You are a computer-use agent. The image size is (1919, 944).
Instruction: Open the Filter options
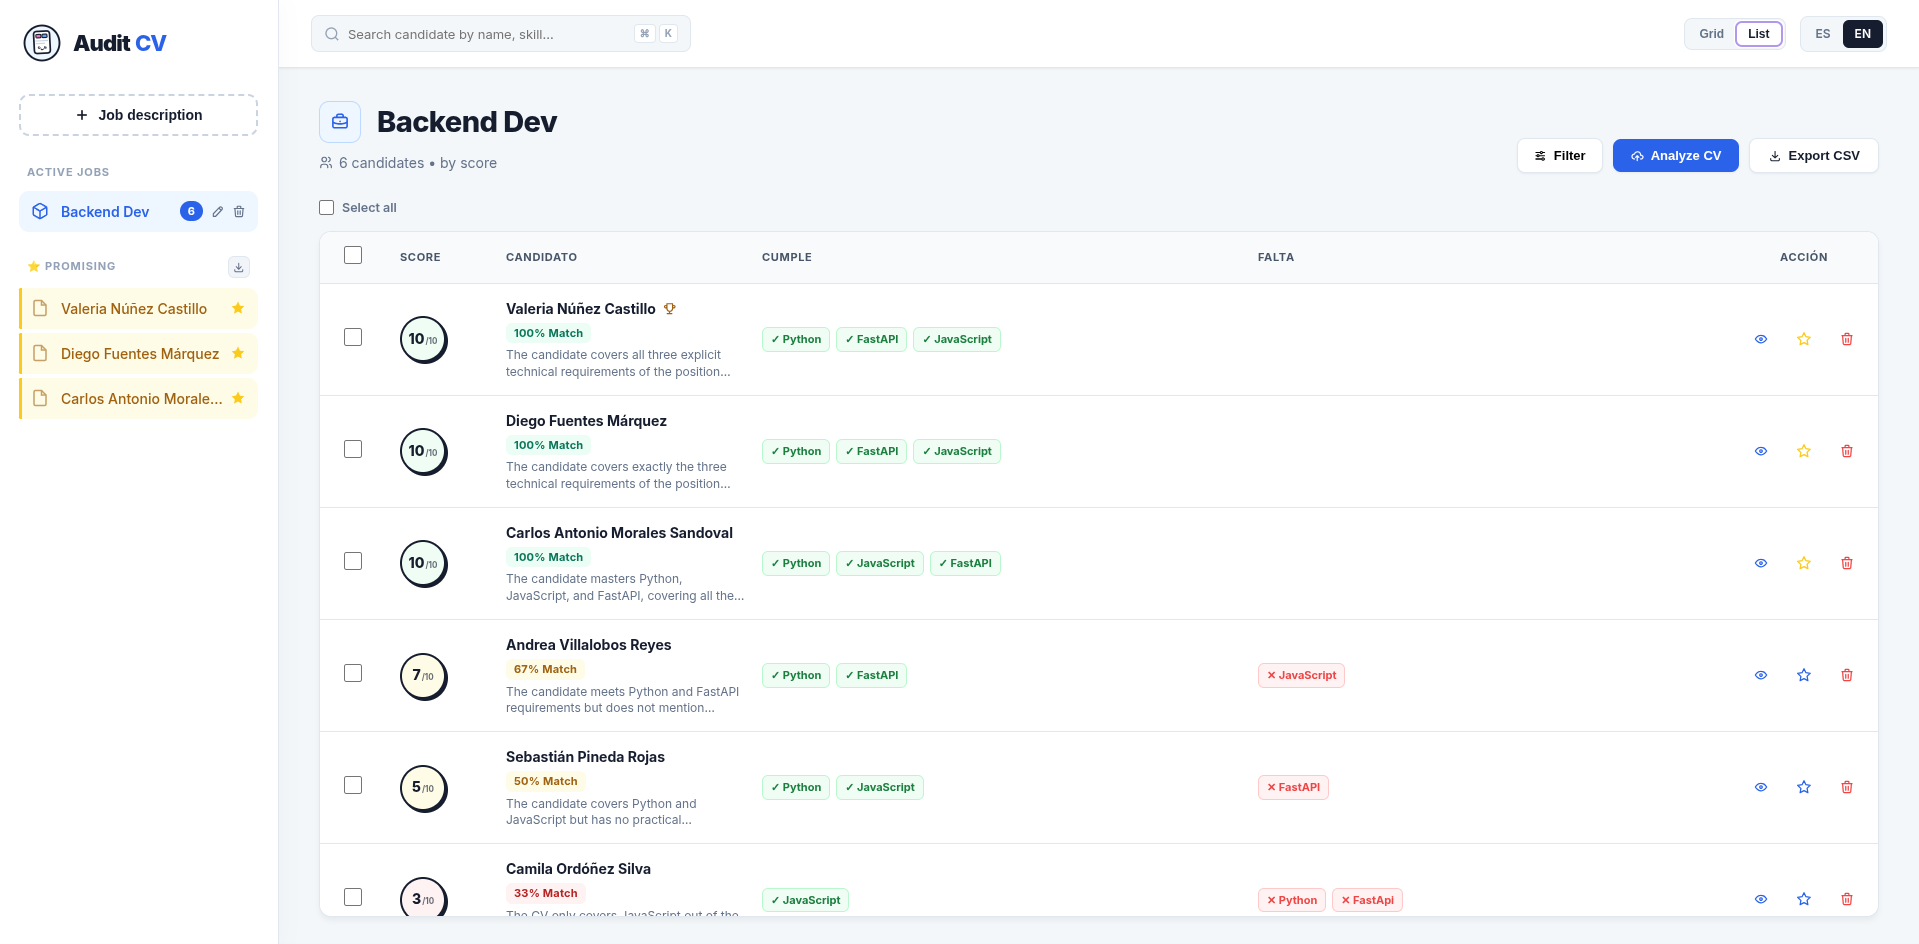tap(1560, 156)
